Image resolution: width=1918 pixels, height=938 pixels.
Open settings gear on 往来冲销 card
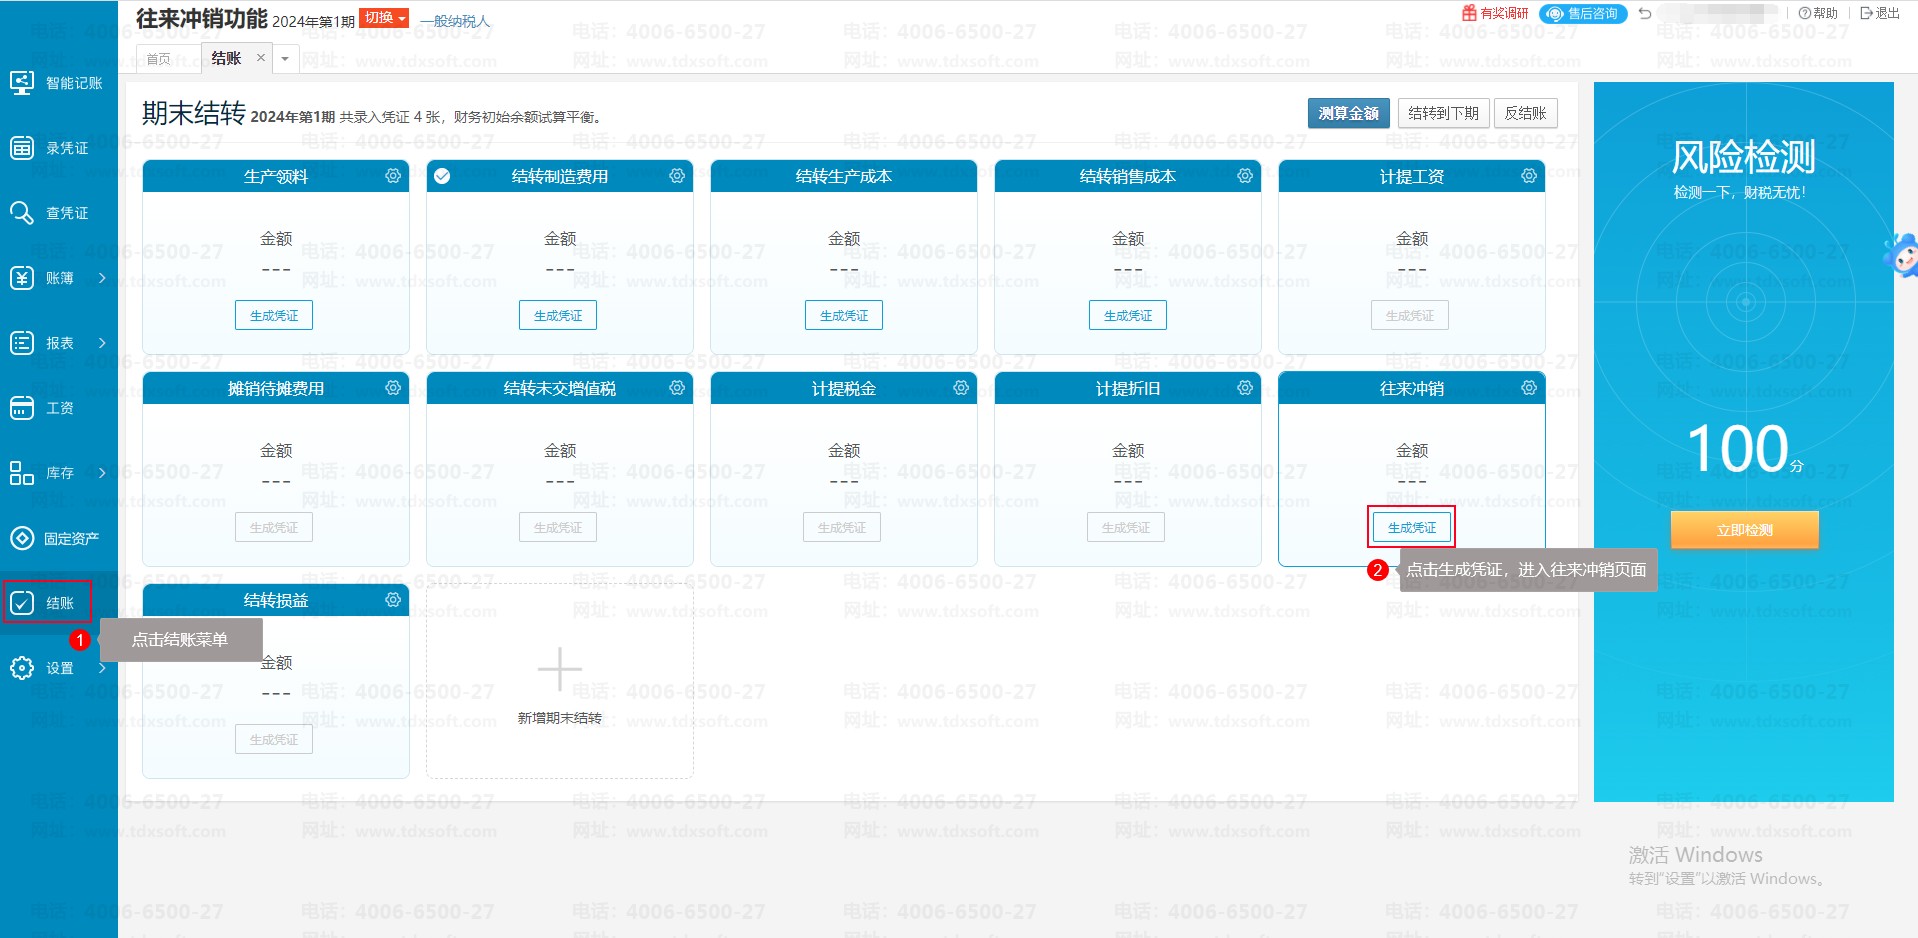(1529, 388)
